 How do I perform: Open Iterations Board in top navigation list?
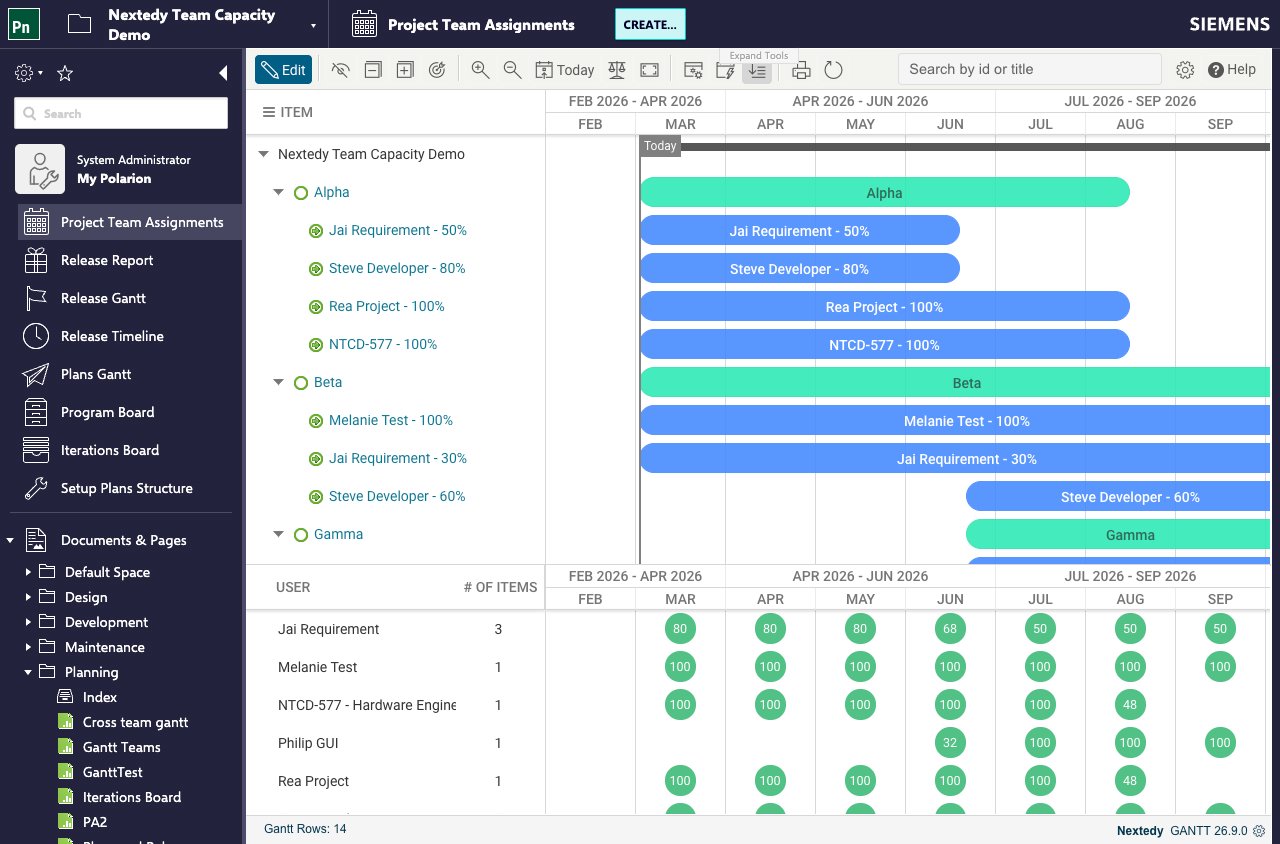(110, 450)
